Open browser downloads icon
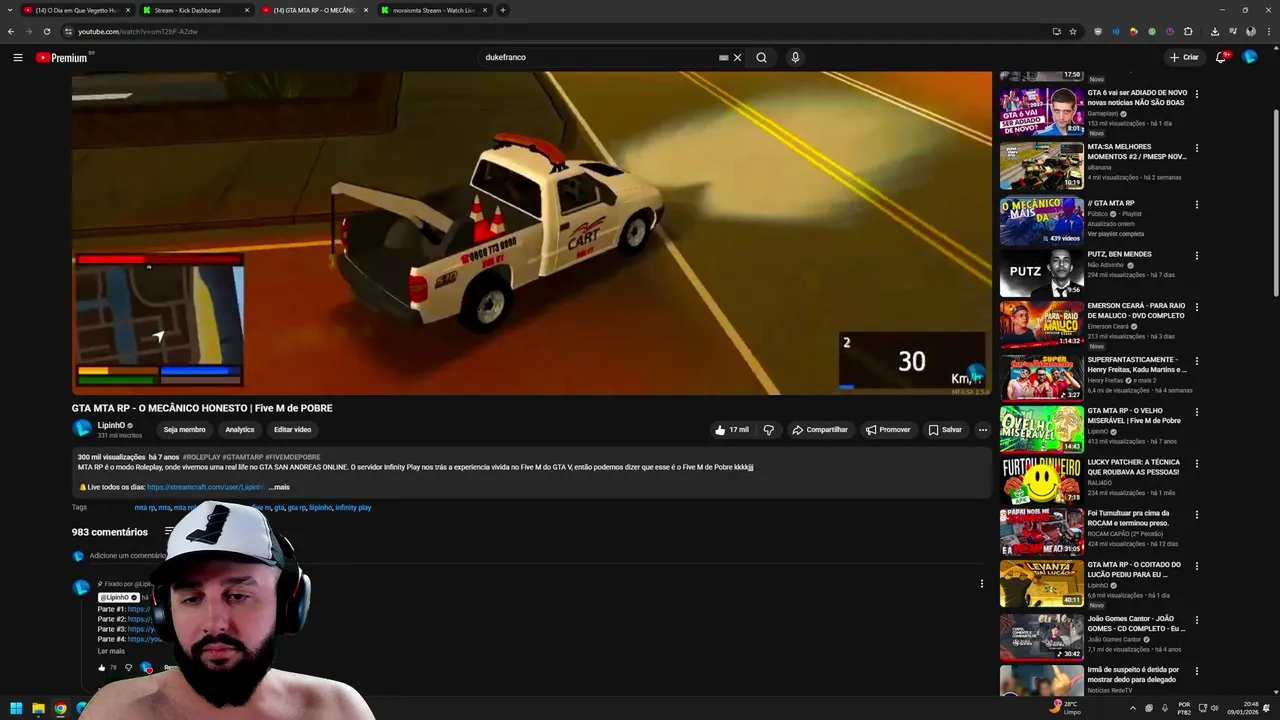1280x720 pixels. tap(1213, 31)
